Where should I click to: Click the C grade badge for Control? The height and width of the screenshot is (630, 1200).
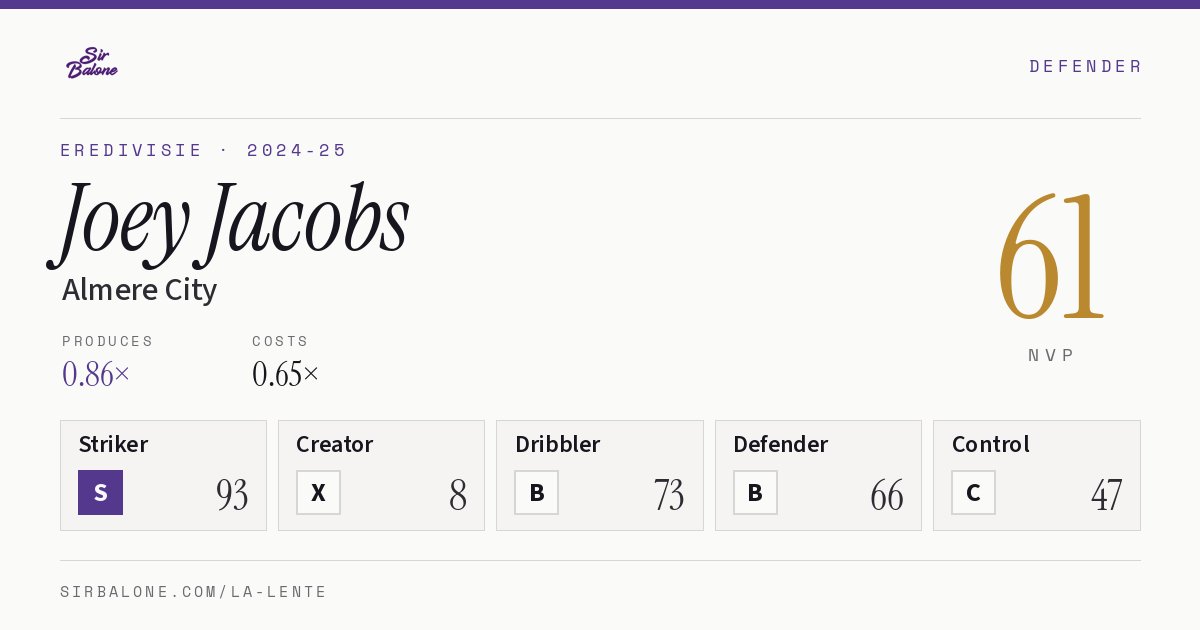point(973,492)
